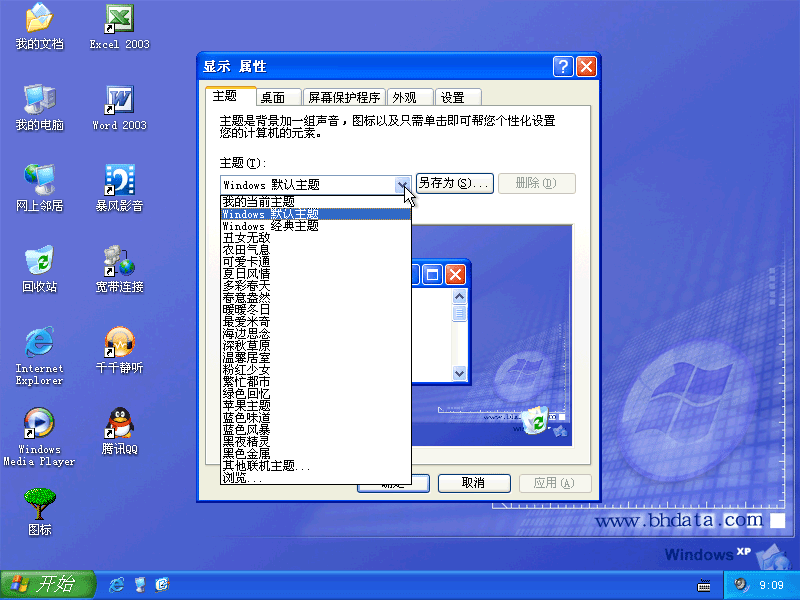Select 蓝色味道 from the theme list
Screen dimensions: 800x600
(316, 418)
